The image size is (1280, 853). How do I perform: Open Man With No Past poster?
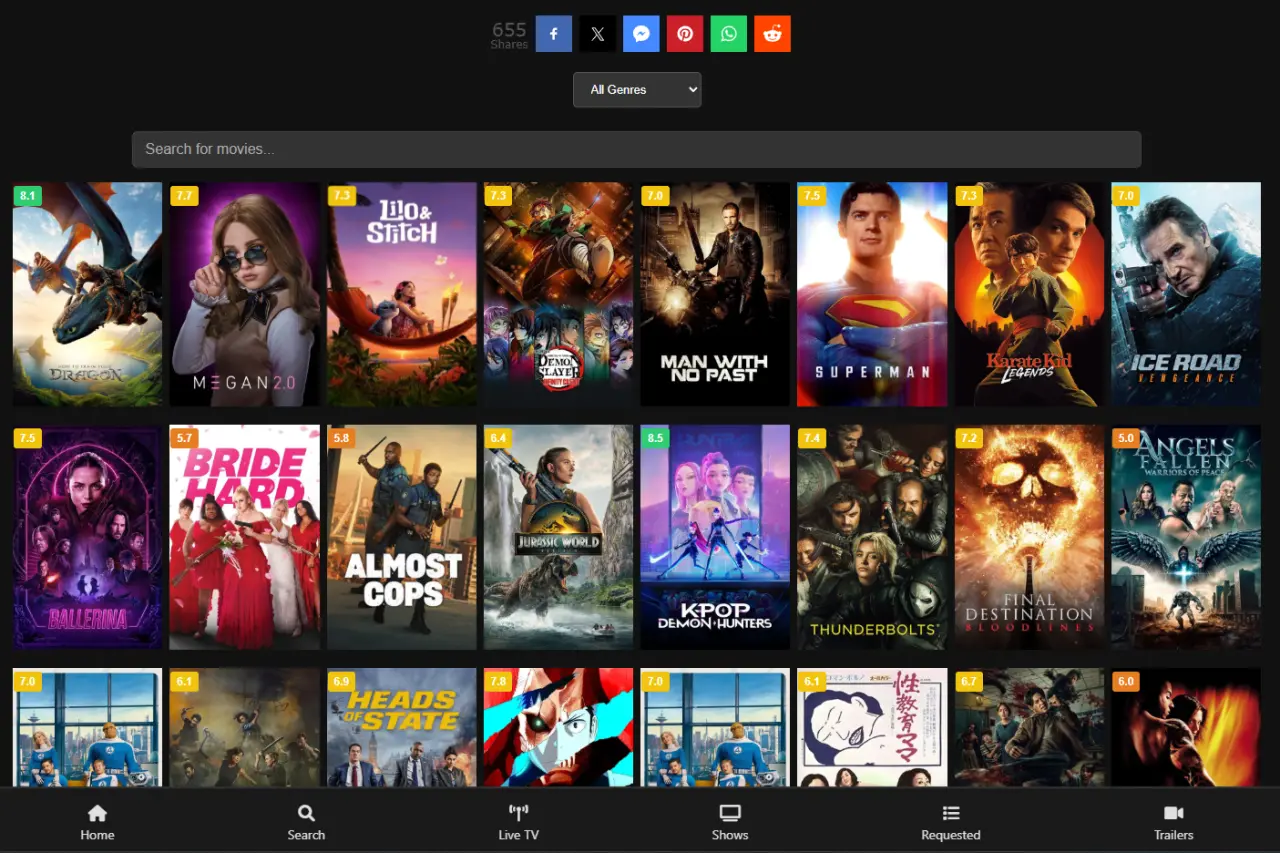[x=715, y=294]
